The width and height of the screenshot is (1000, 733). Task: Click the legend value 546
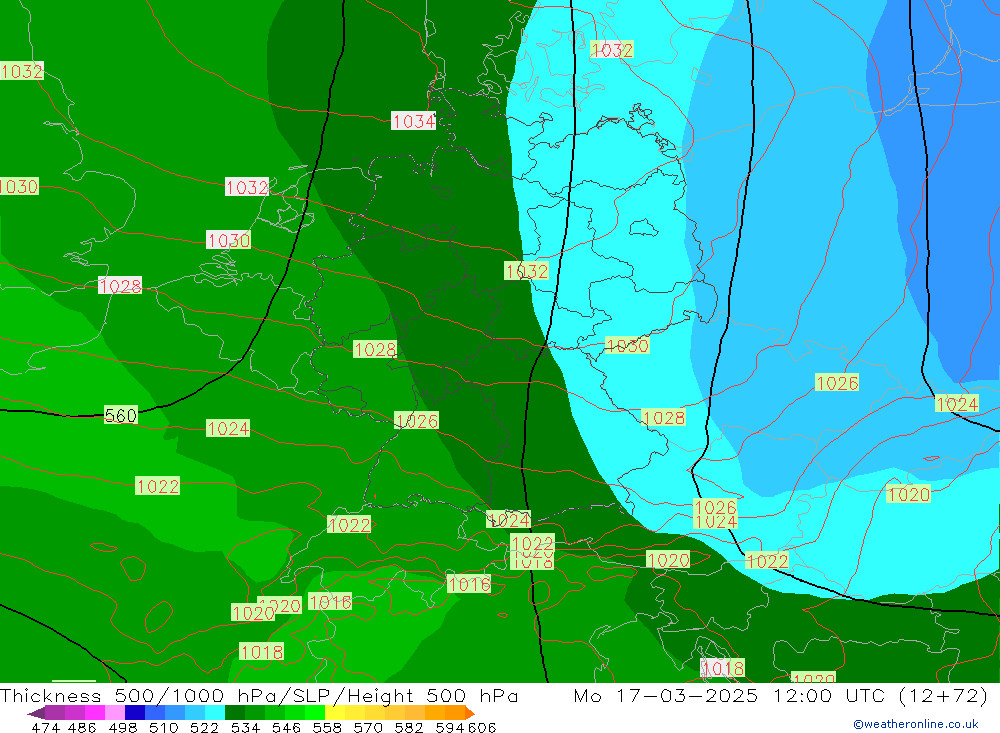pos(286,727)
